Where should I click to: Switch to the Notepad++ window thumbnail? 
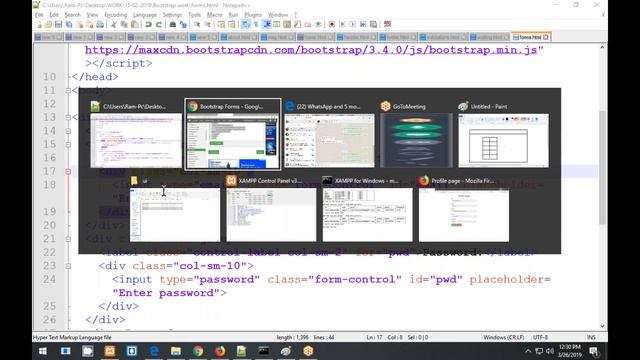(x=136, y=134)
